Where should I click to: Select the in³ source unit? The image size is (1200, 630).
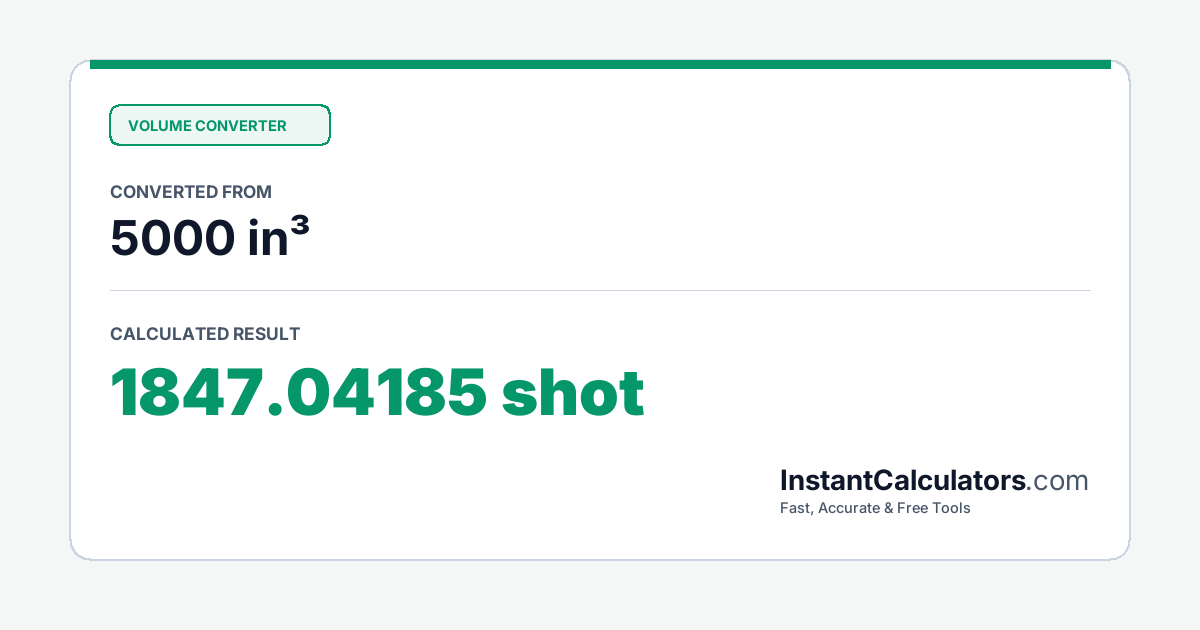pyautogui.click(x=278, y=238)
